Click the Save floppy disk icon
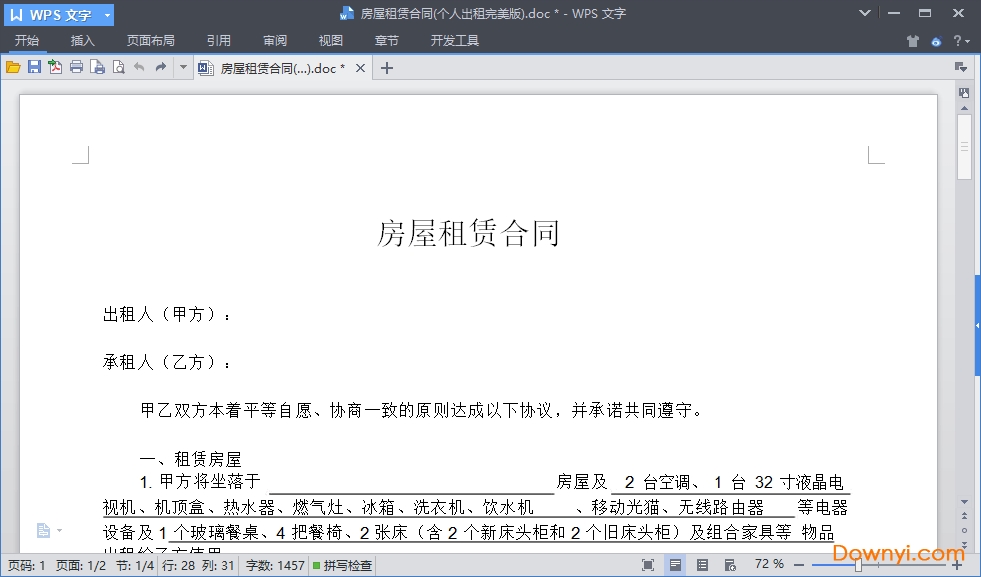Screen dimensions: 981x577 34,68
